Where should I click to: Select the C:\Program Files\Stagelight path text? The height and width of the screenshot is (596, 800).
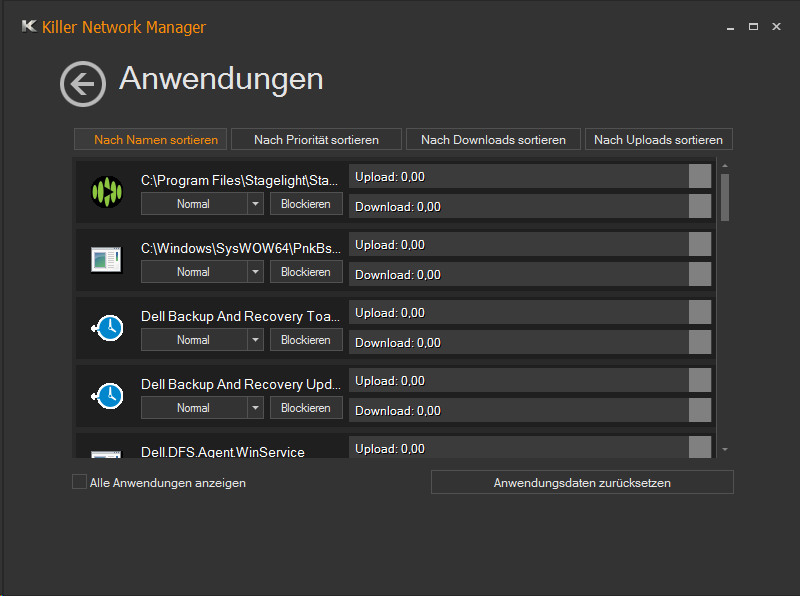239,180
